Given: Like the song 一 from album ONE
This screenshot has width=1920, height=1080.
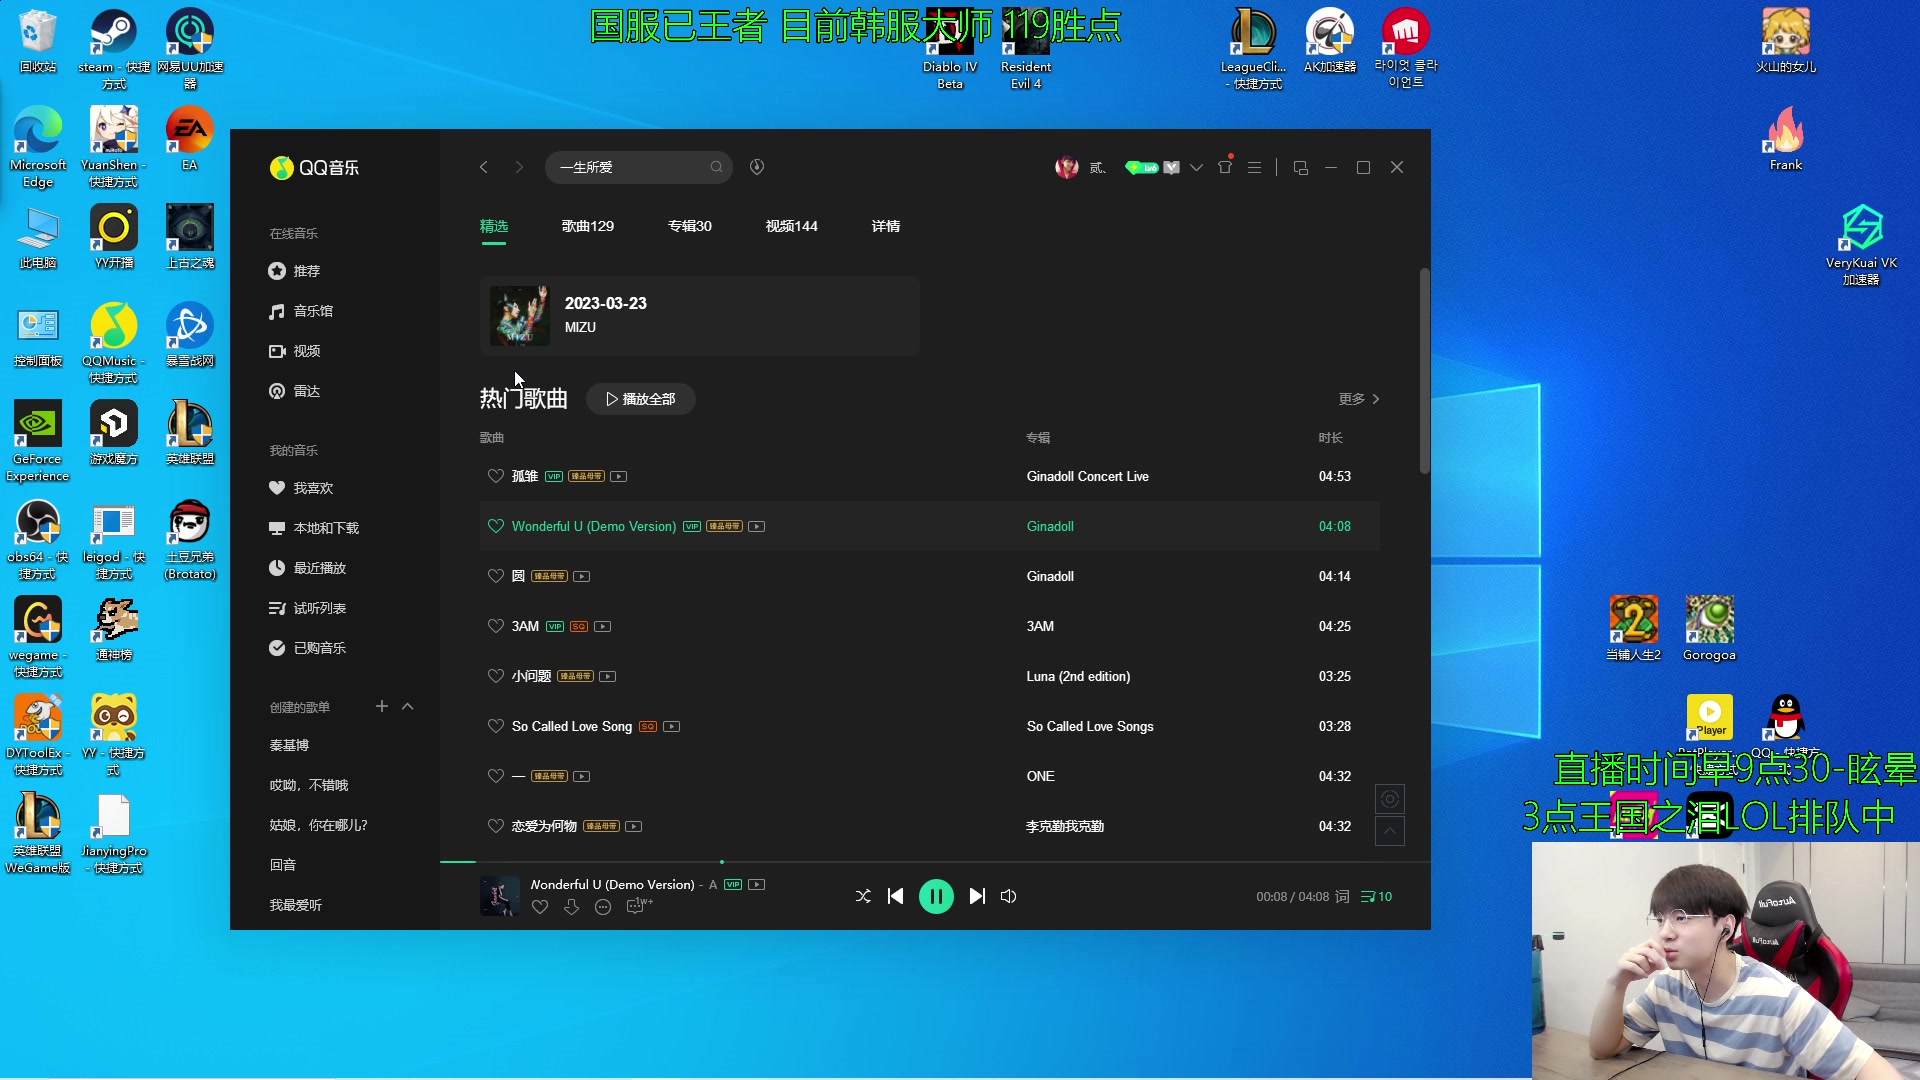Looking at the screenshot, I should click(495, 776).
